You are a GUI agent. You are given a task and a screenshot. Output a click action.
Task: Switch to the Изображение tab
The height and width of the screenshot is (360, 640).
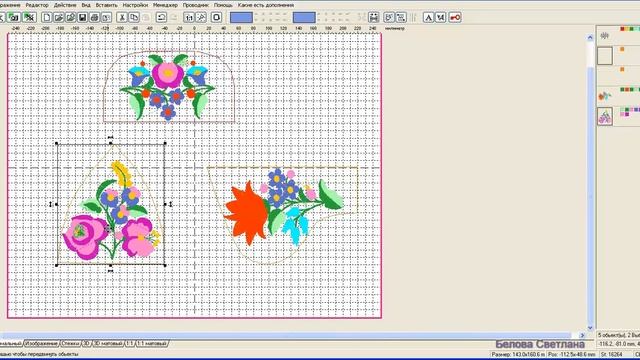point(42,344)
